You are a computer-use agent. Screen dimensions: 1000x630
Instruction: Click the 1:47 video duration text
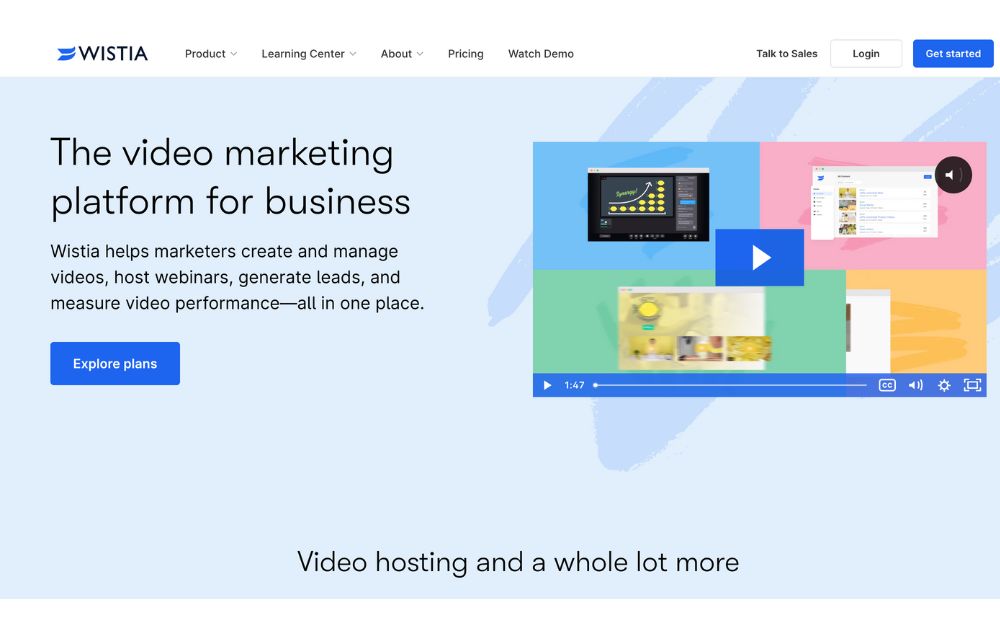574,385
